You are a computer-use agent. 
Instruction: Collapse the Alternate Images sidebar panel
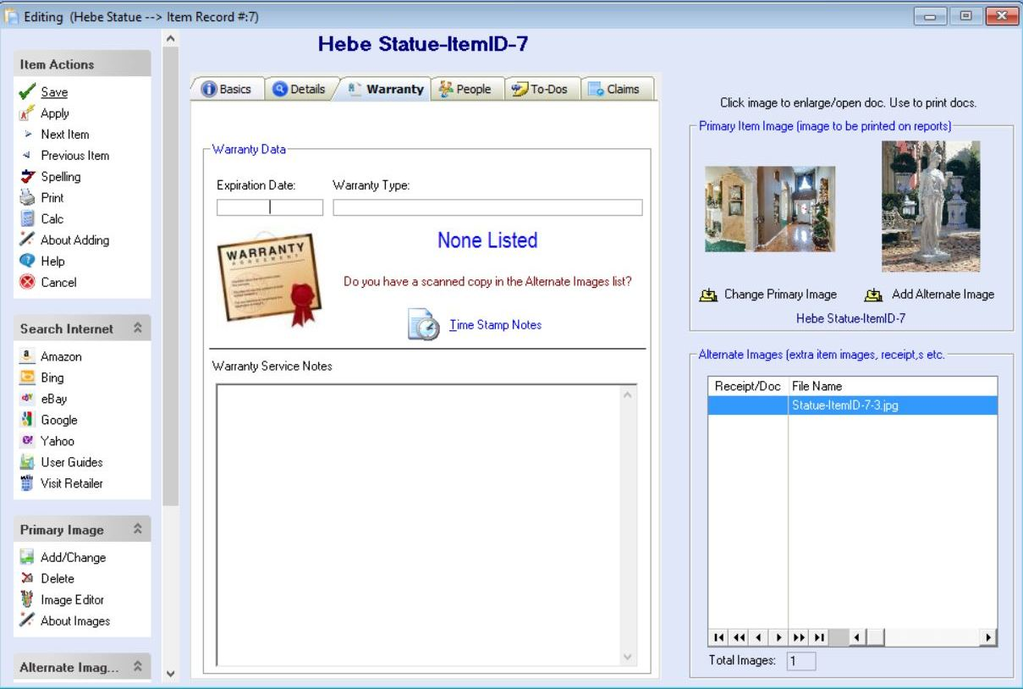(x=138, y=666)
